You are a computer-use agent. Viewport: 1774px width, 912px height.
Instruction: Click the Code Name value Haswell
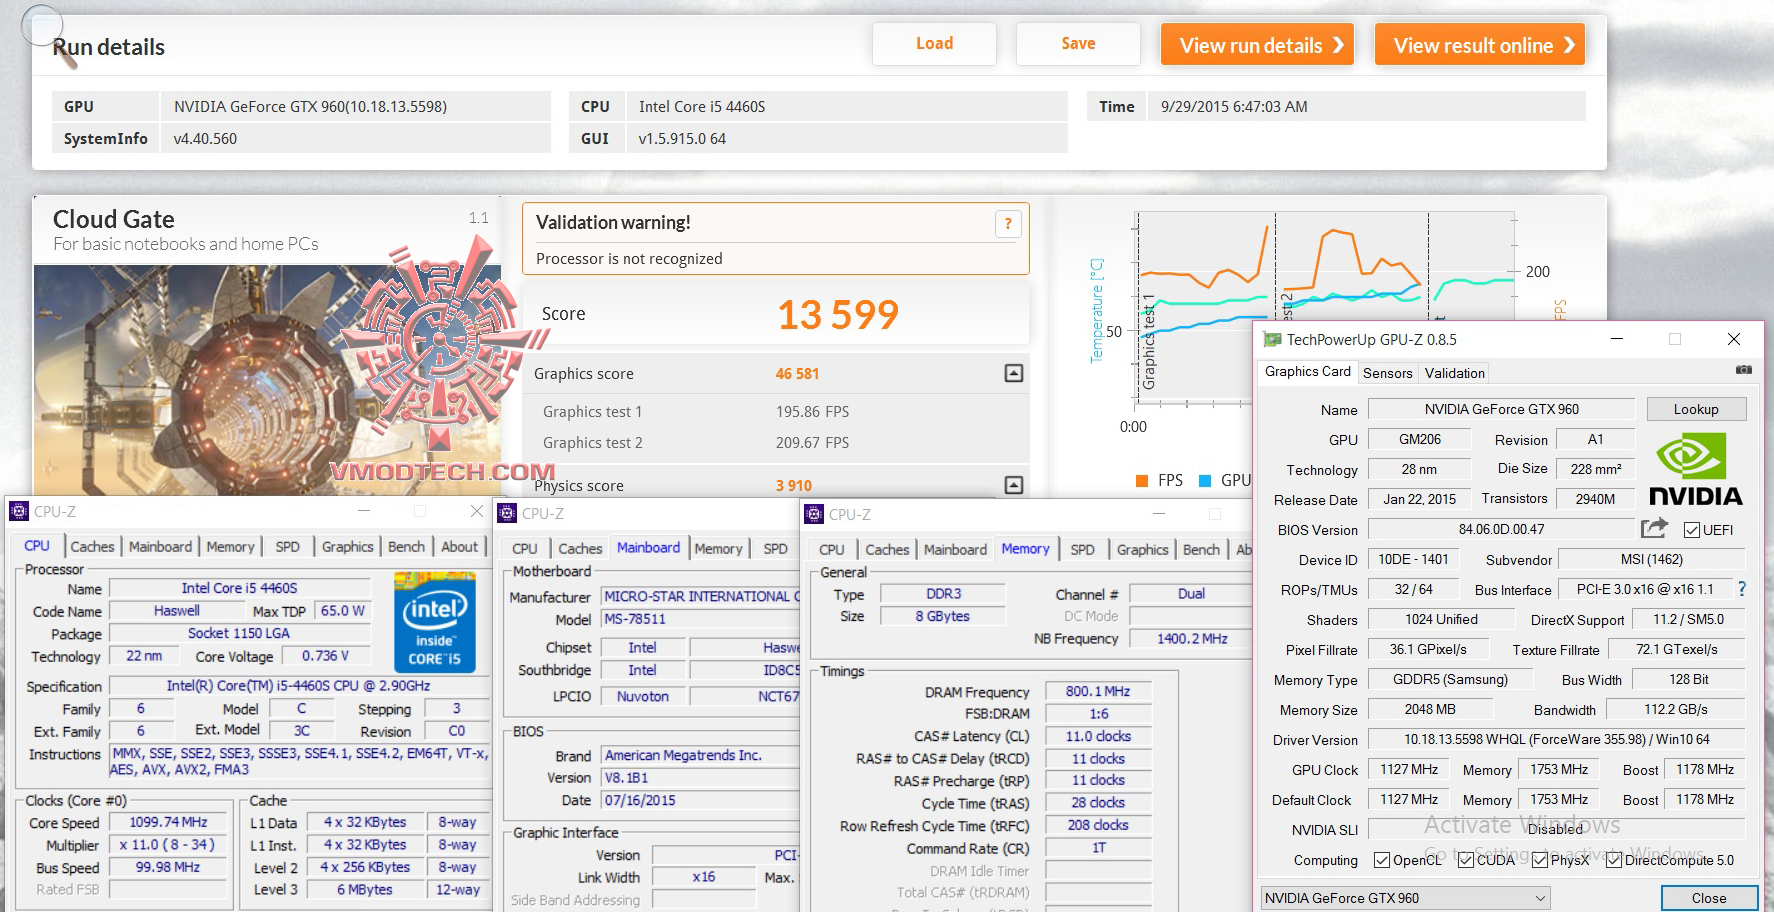pos(176,611)
